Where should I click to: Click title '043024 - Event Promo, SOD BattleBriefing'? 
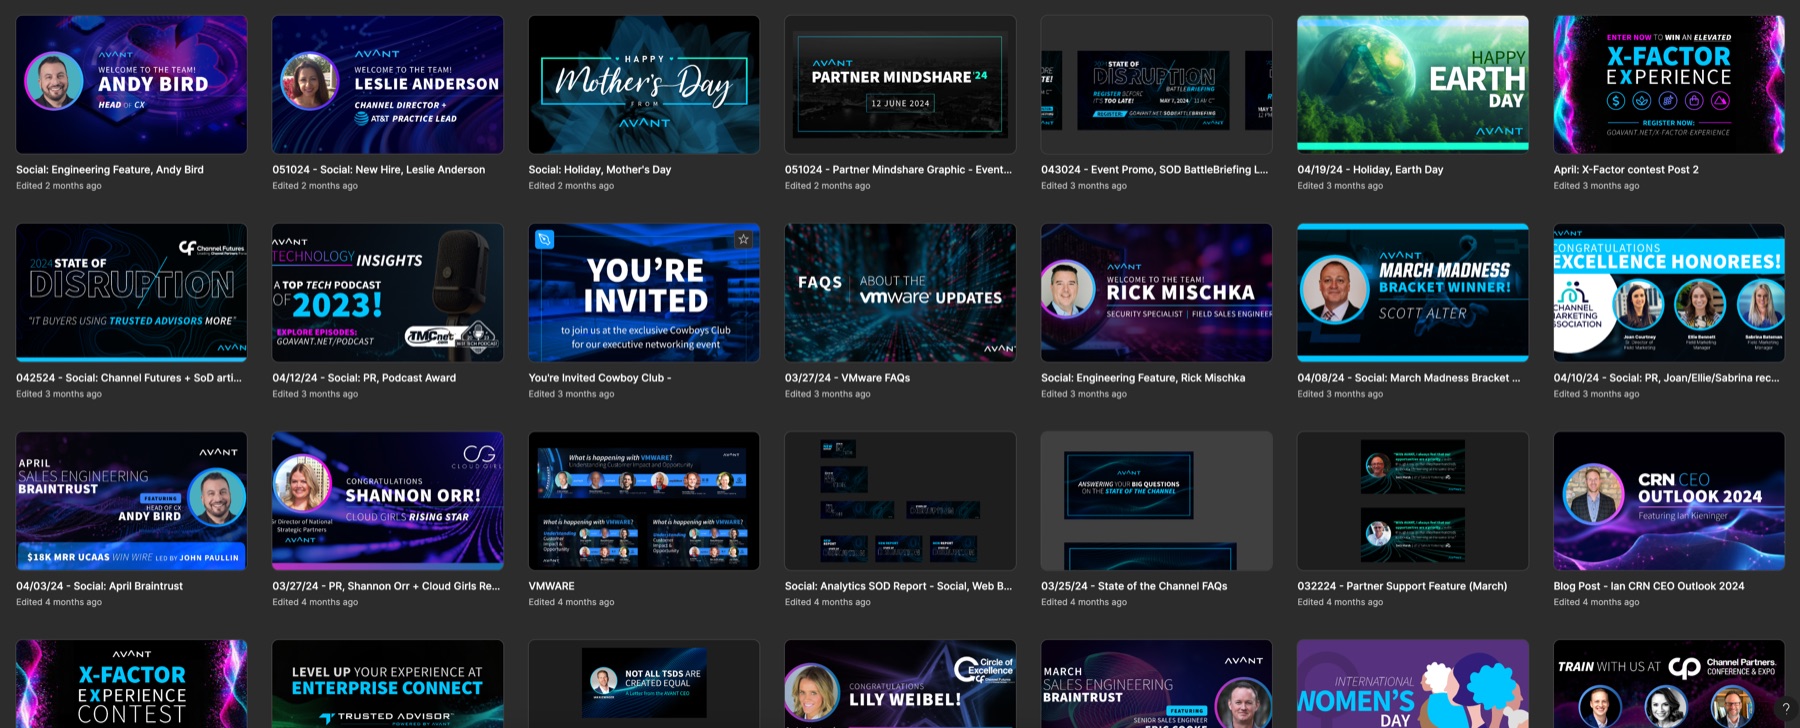tap(1154, 170)
